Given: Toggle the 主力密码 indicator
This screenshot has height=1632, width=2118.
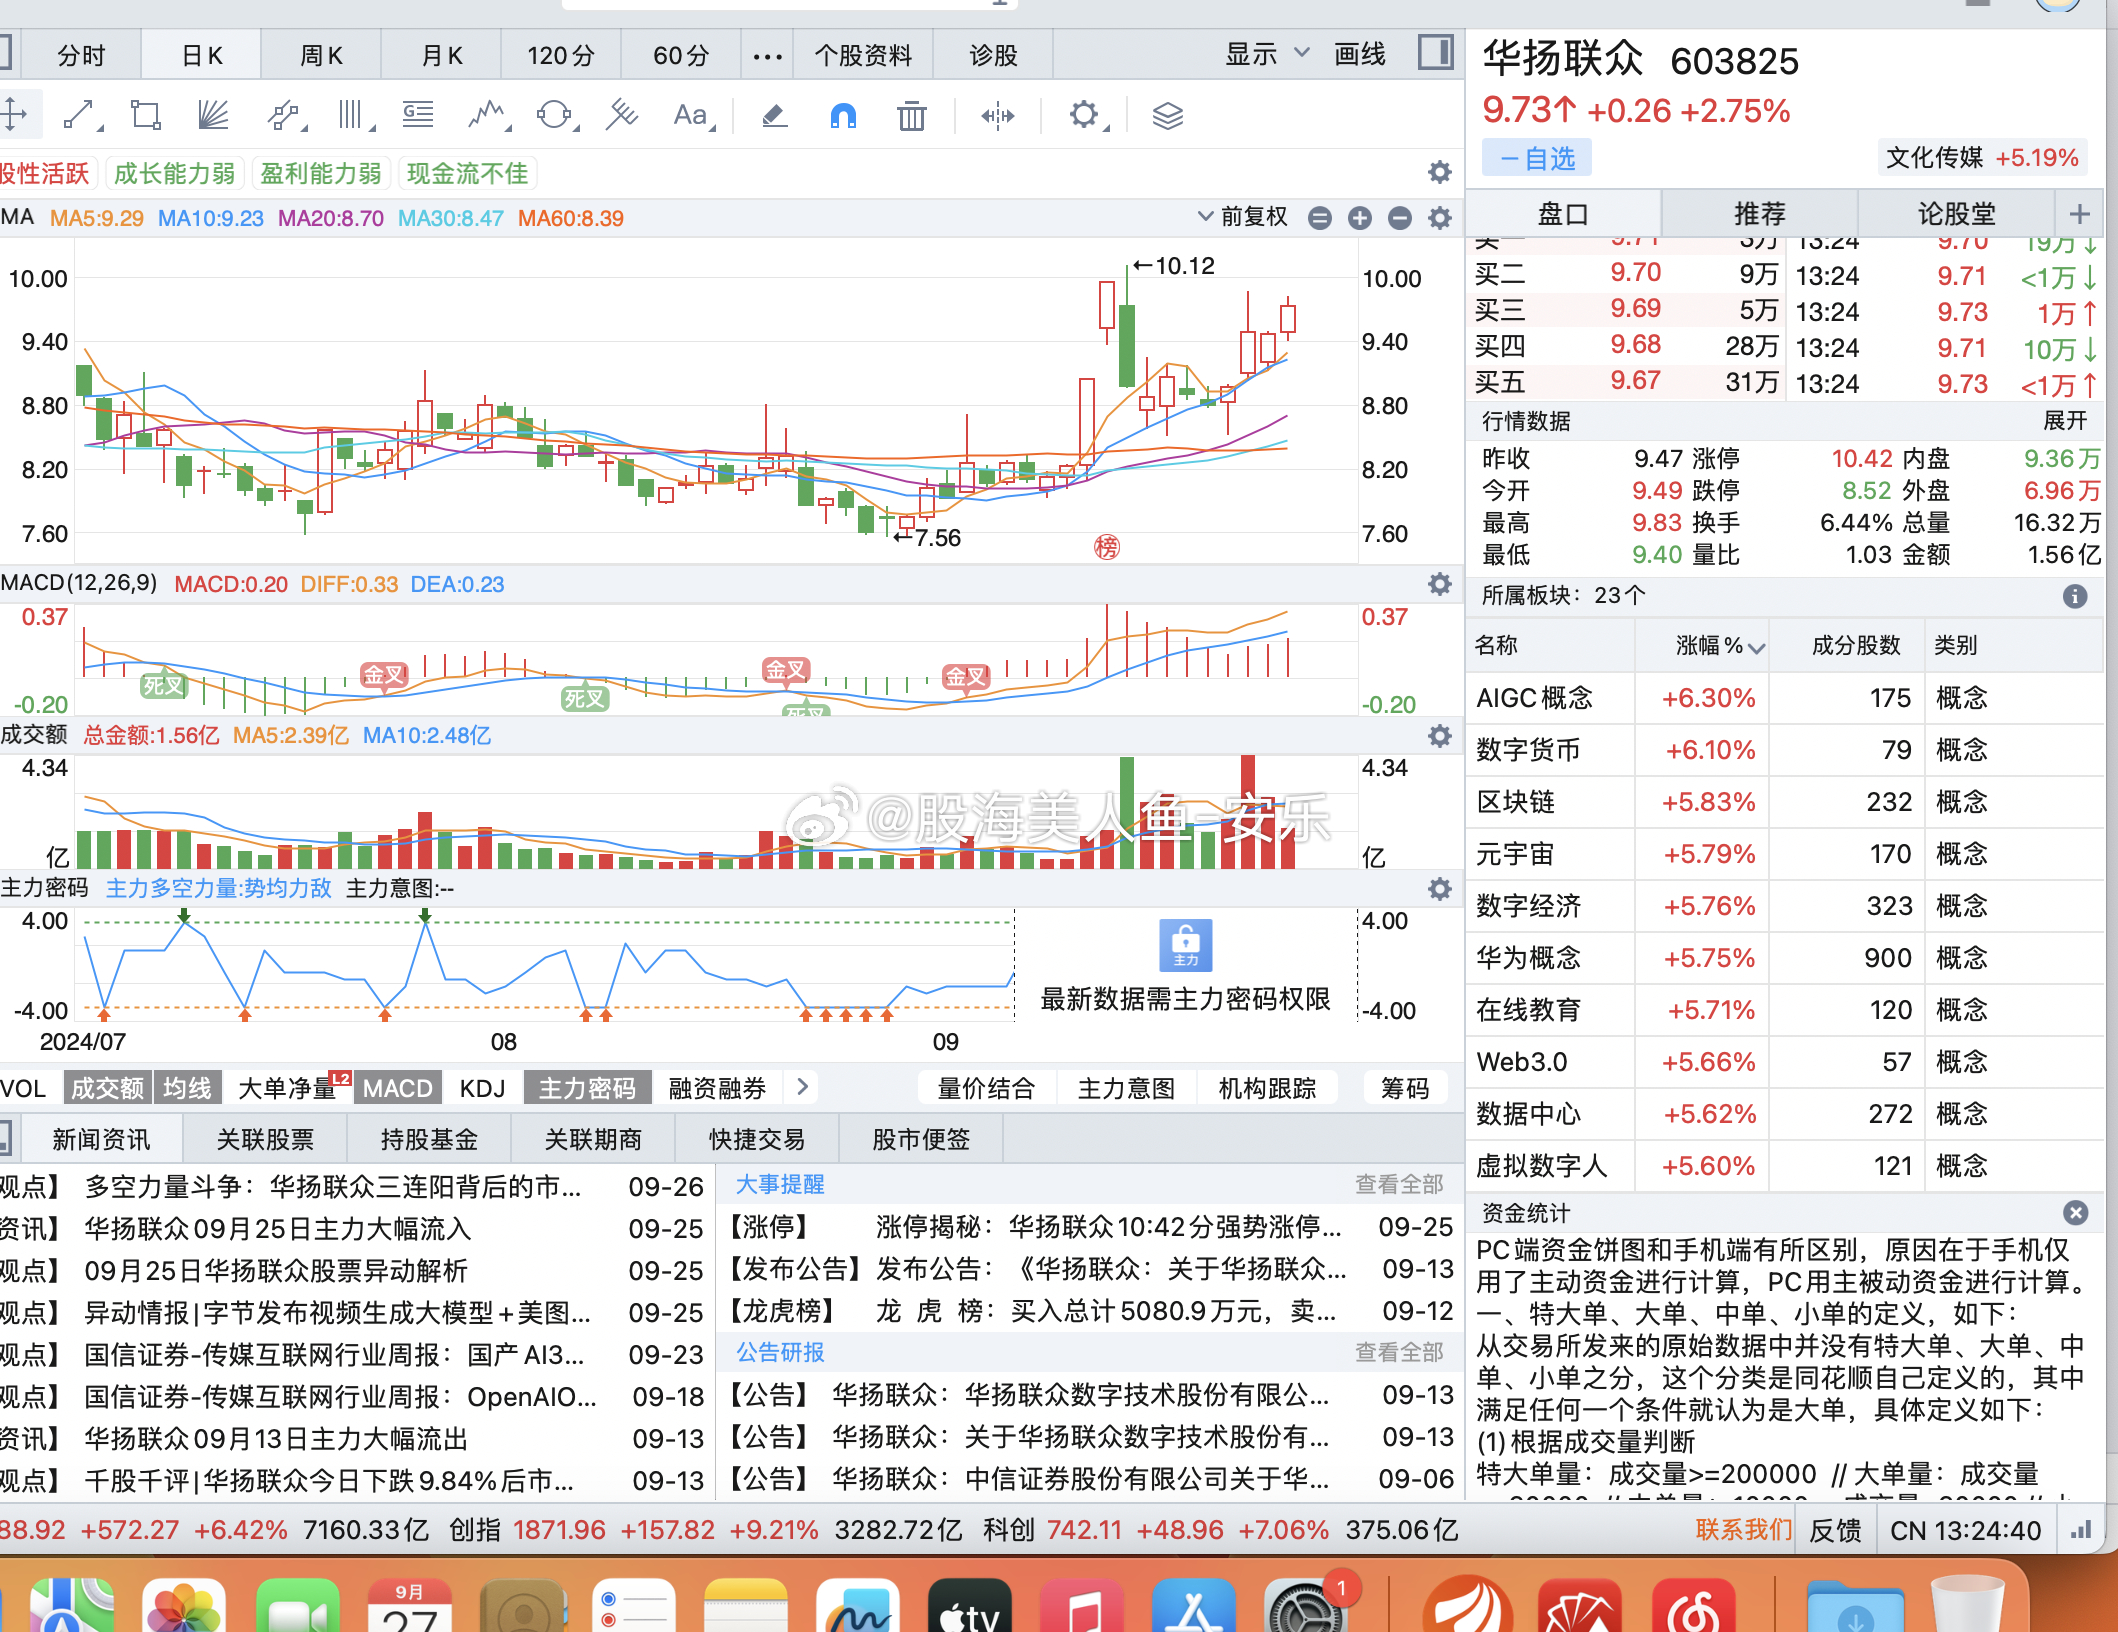Looking at the screenshot, I should point(587,1088).
